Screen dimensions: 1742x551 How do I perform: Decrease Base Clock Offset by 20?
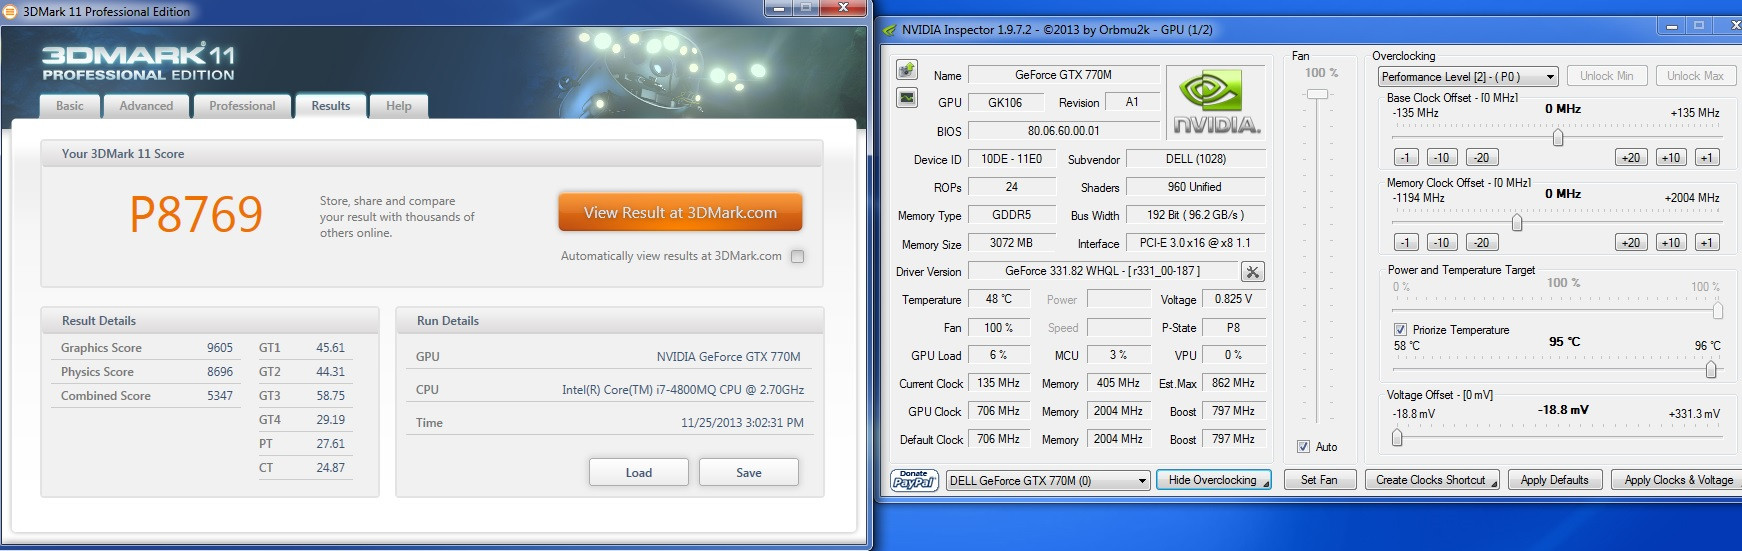[1481, 157]
